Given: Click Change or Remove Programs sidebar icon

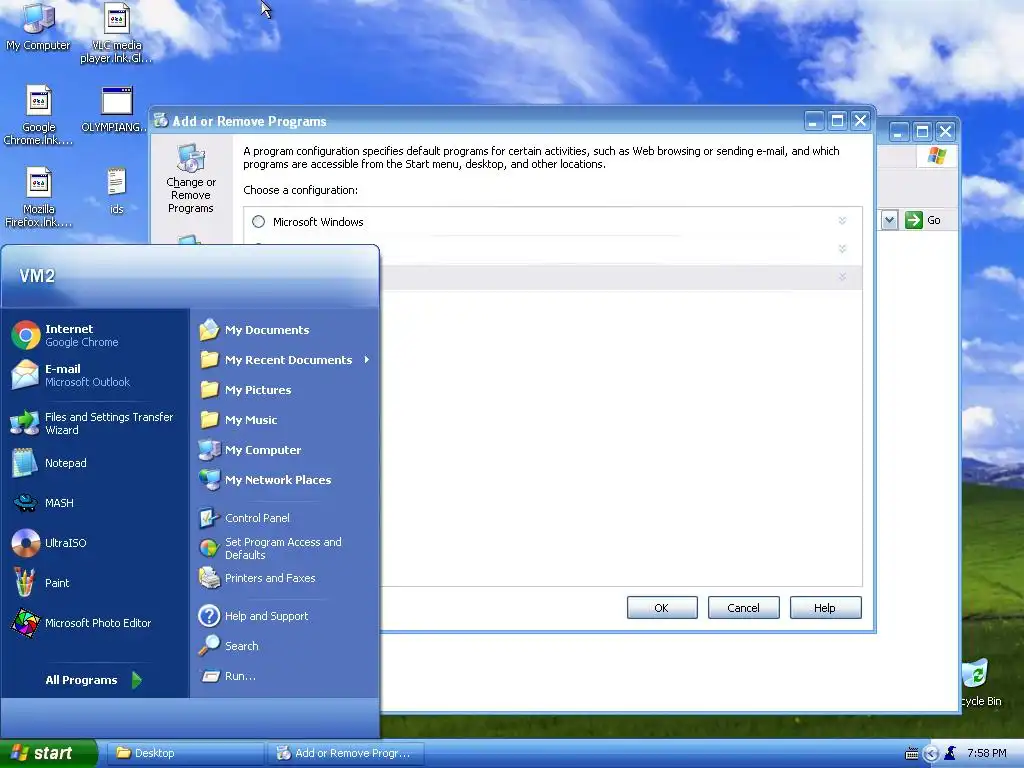Looking at the screenshot, I should pos(191,179).
